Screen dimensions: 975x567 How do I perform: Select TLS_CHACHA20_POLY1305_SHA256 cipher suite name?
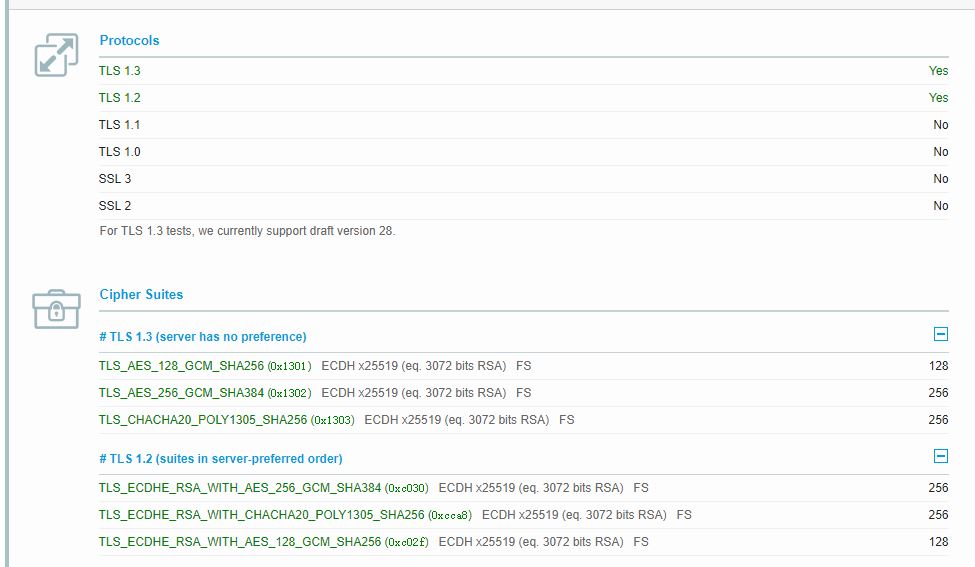203,420
